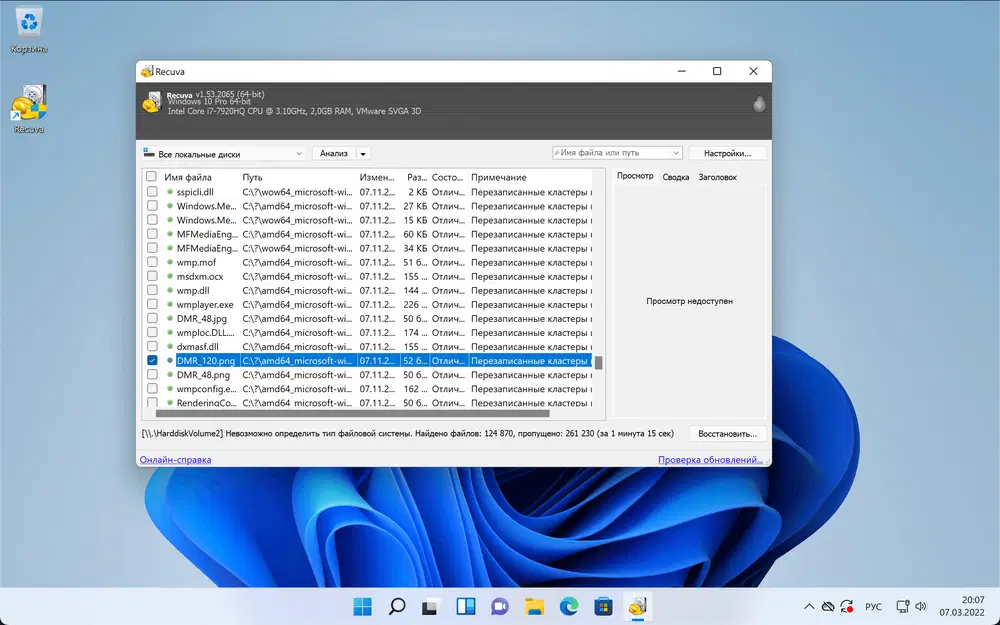
Task: Check the box for wmplayer.exe
Action: tap(152, 304)
